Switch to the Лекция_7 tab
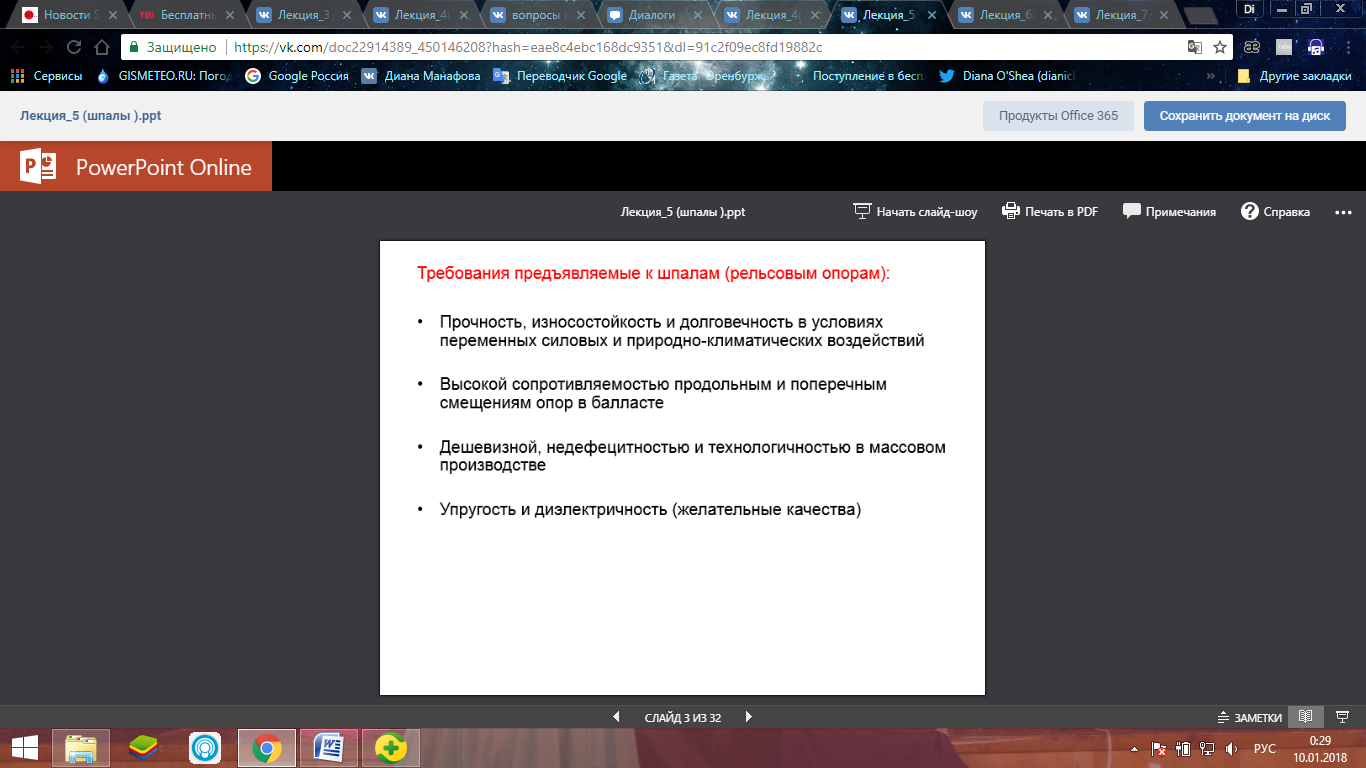 pos(1123,15)
